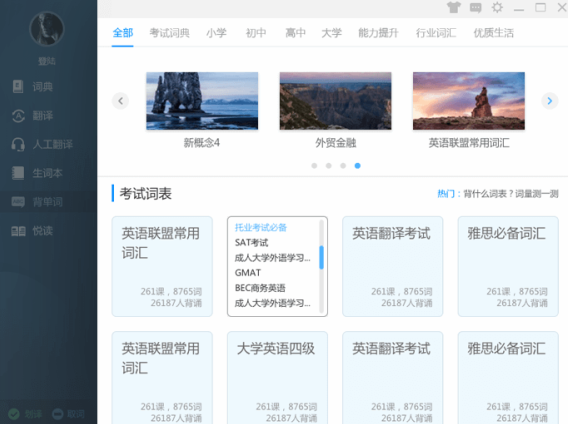
Task: Click the 登陆 login text
Action: click(x=47, y=61)
